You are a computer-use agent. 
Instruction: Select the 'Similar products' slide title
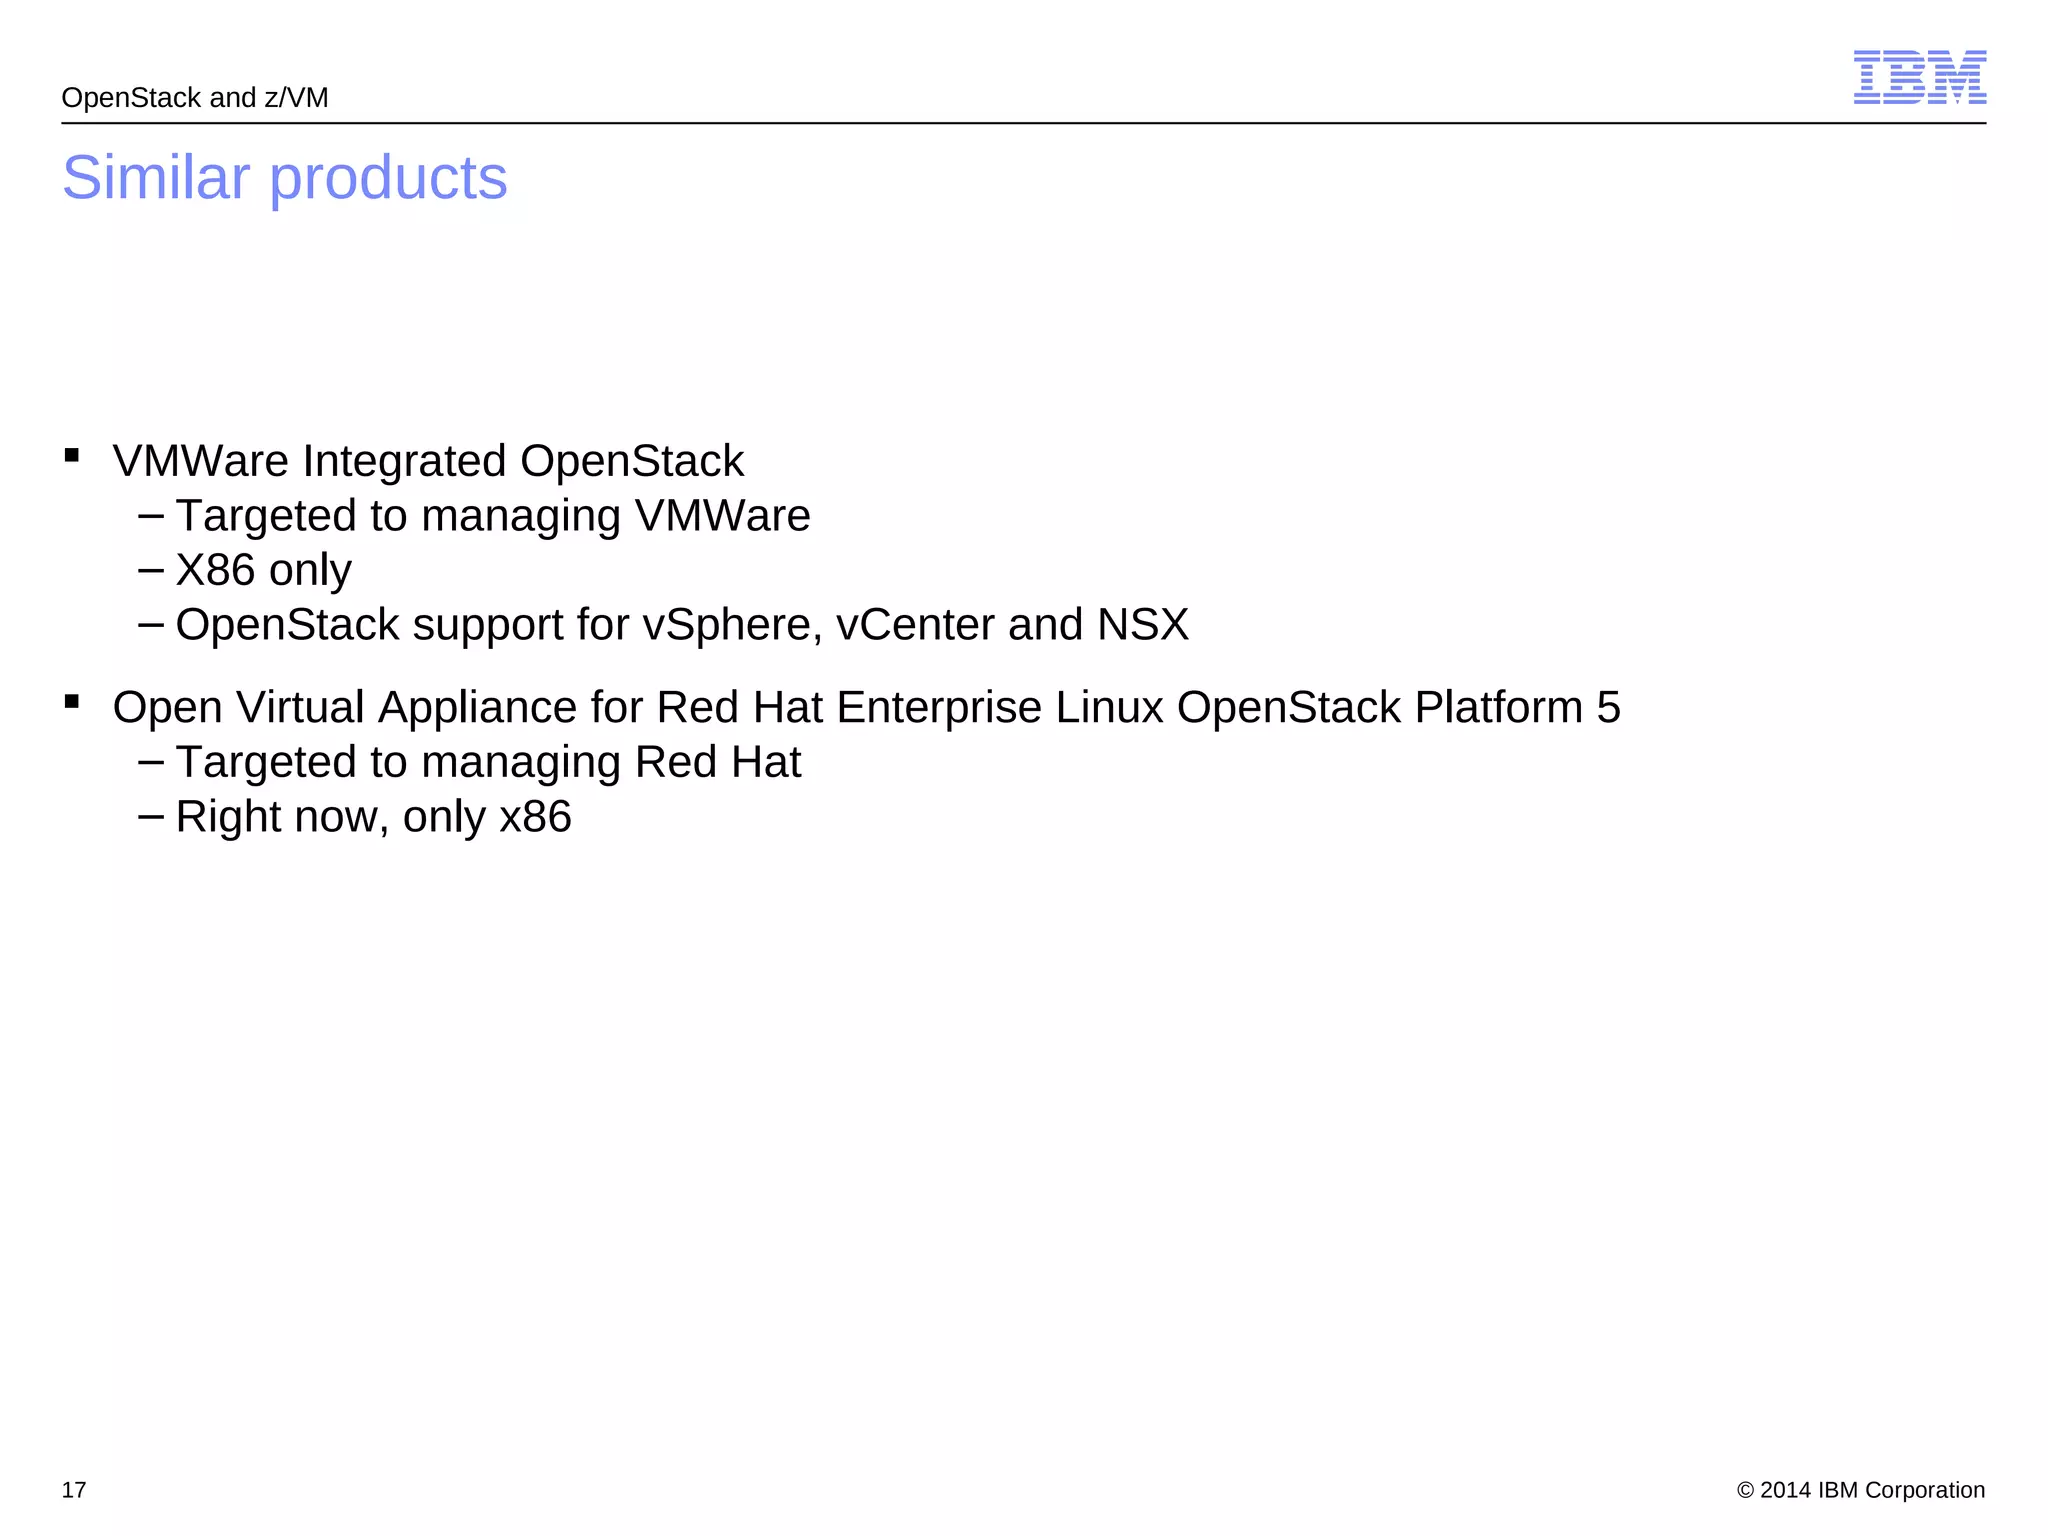tap(285, 178)
